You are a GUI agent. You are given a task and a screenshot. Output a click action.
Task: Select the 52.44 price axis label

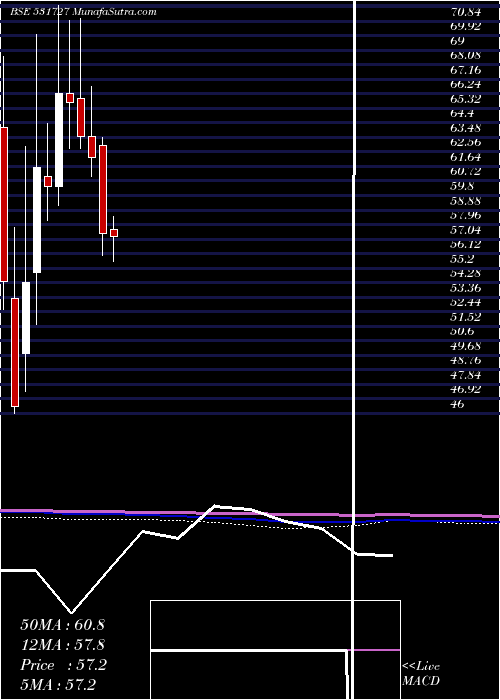coord(466,302)
